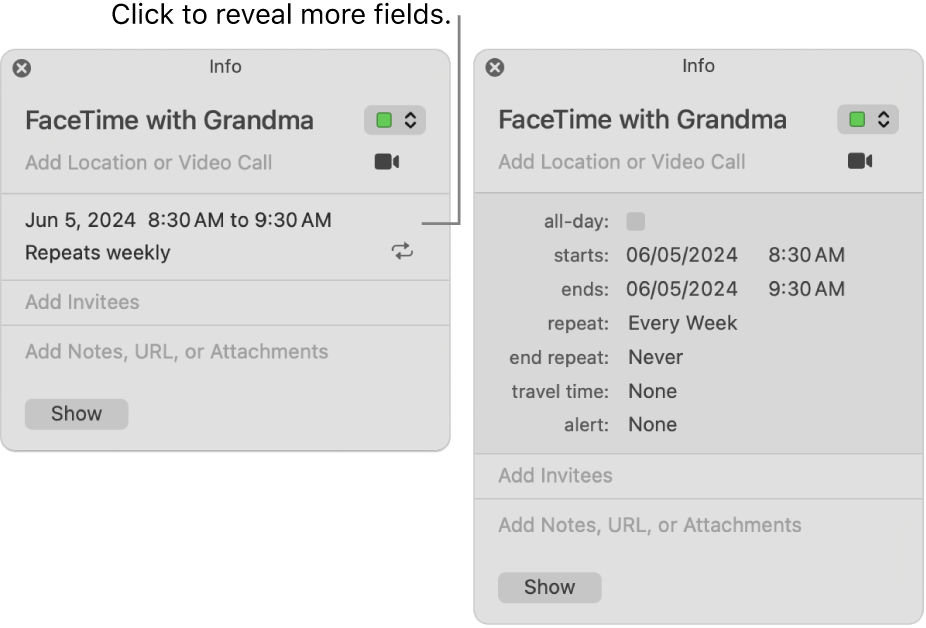926x628 pixels.
Task: Click the camera icon in the expanded Info window
Action: (861, 161)
